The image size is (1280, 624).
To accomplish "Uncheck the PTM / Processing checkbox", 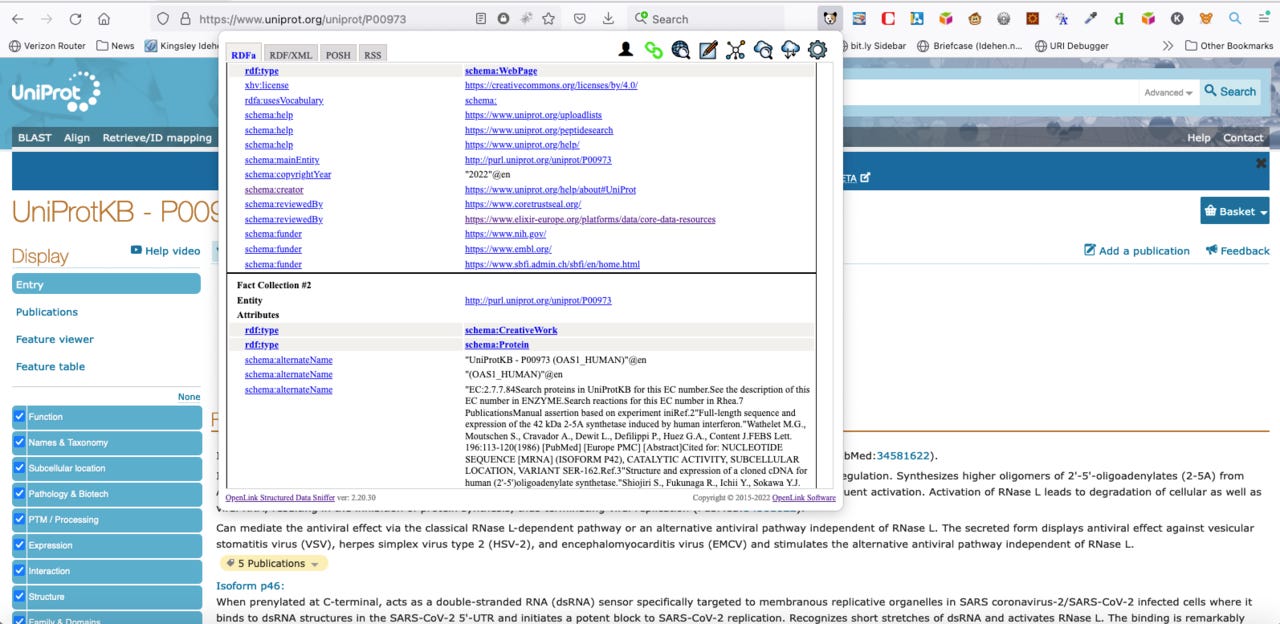I will tap(19, 520).
